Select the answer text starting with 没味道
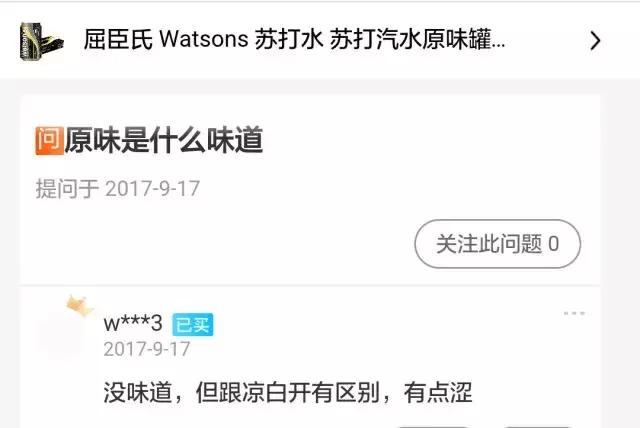This screenshot has height=428, width=640. pyautogui.click(x=288, y=393)
